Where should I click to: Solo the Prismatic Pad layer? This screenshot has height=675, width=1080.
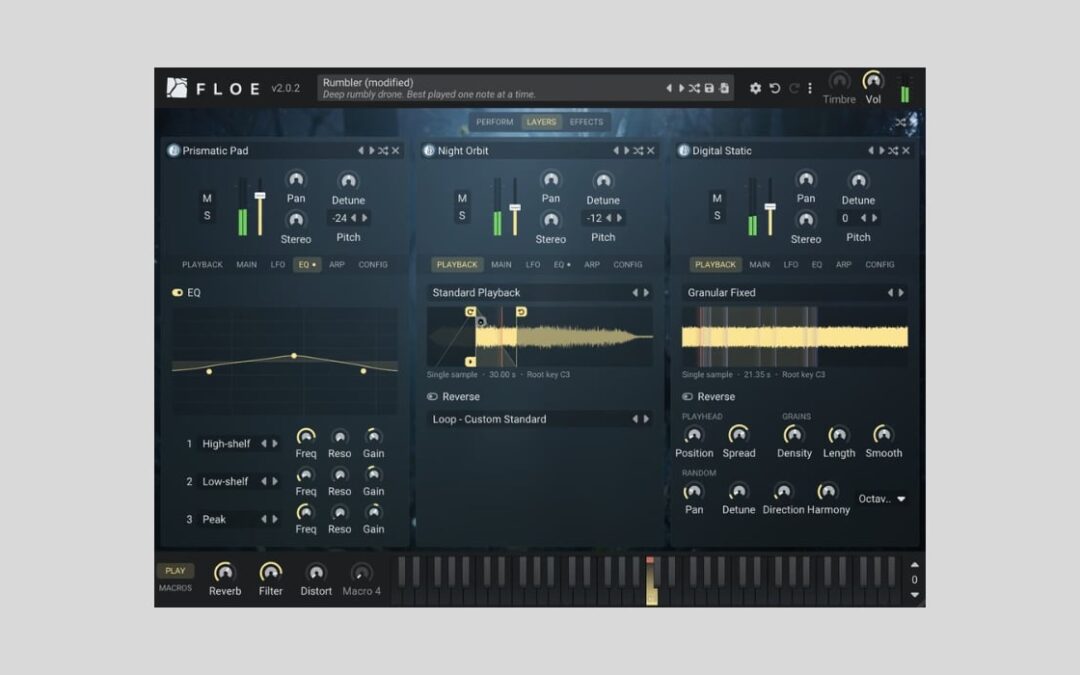point(207,216)
